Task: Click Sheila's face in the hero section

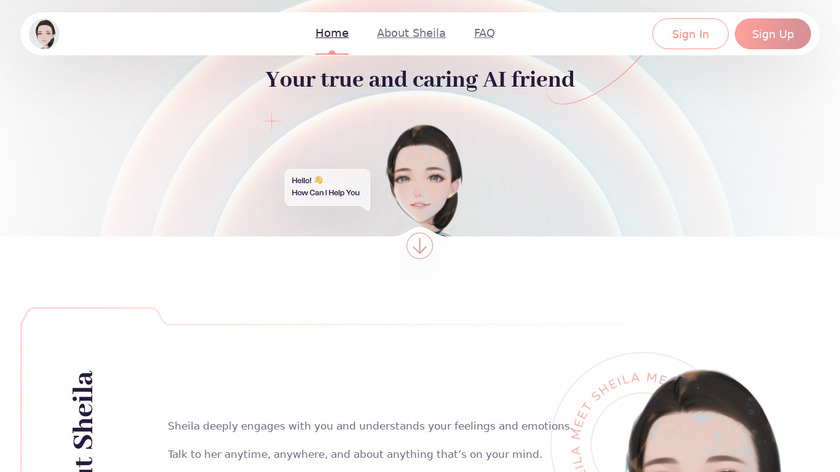Action: tap(424, 179)
